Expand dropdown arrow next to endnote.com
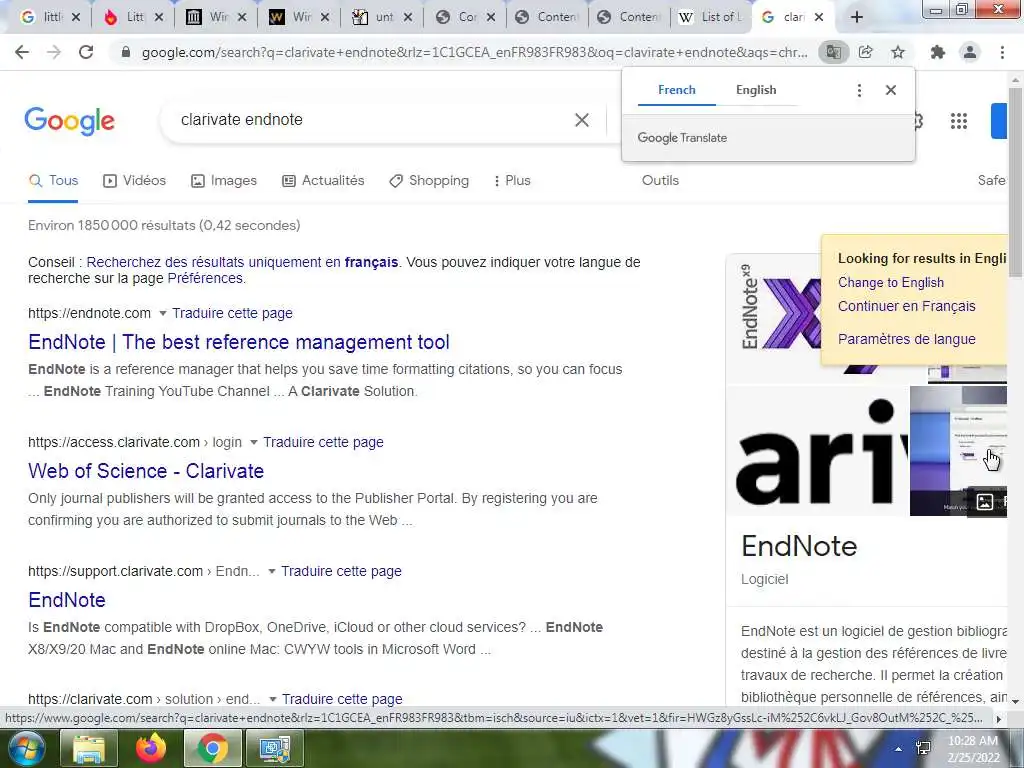Screen dimensions: 1024x768 point(163,313)
